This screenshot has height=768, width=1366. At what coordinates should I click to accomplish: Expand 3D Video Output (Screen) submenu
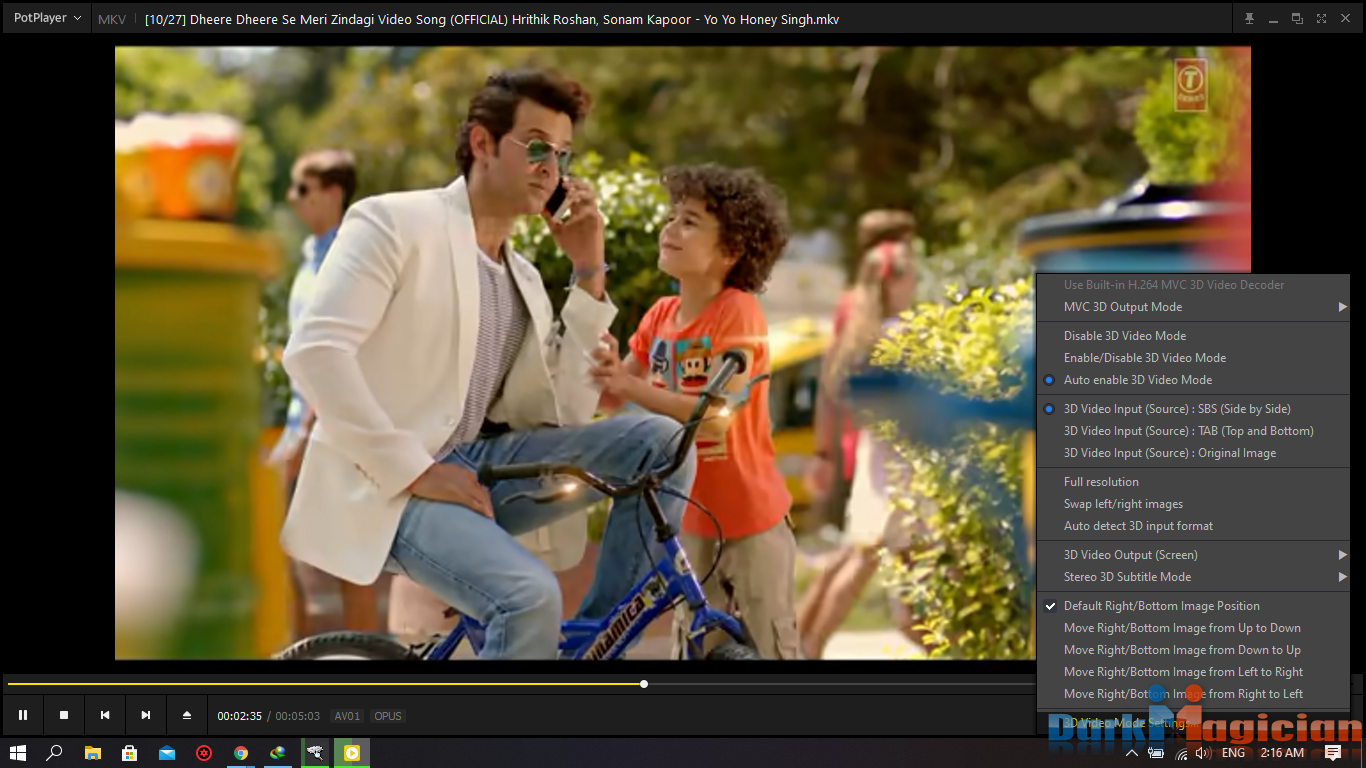tap(1193, 555)
